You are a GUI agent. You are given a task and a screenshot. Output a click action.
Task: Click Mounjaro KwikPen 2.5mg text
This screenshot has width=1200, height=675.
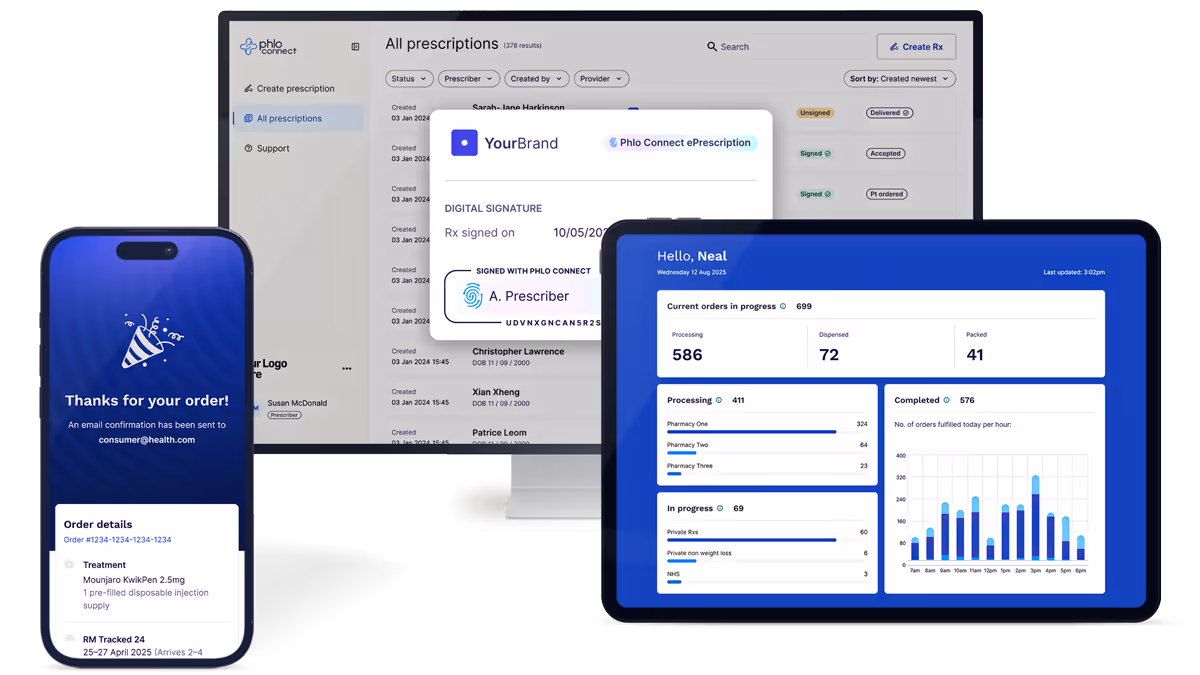134,580
